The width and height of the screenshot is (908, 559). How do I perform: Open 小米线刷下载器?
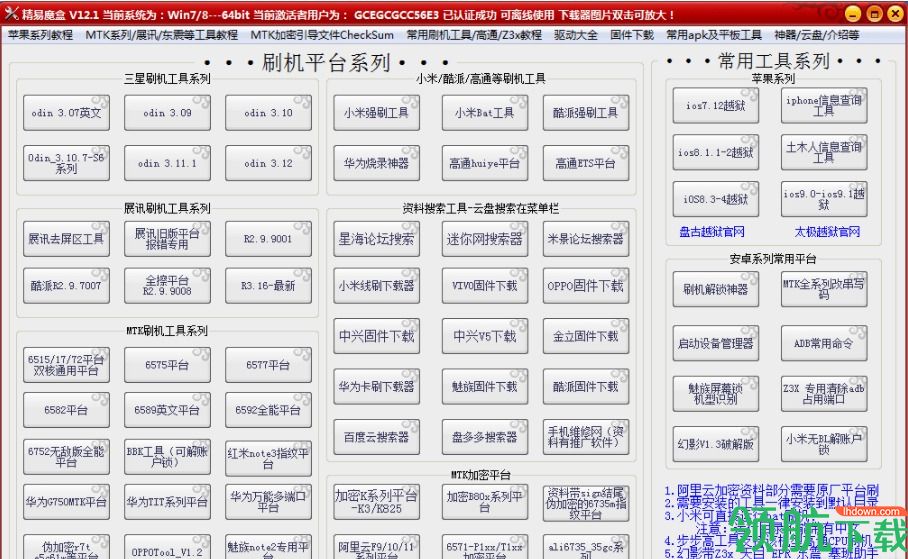(x=376, y=286)
